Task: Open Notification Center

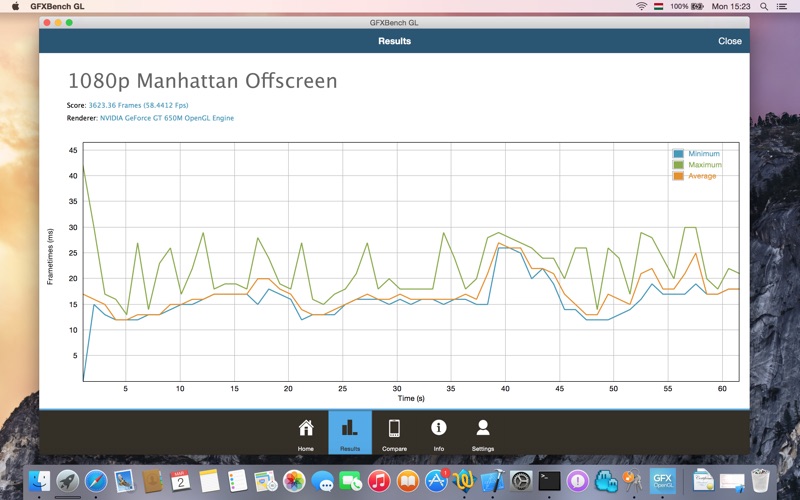Action: pos(782,6)
